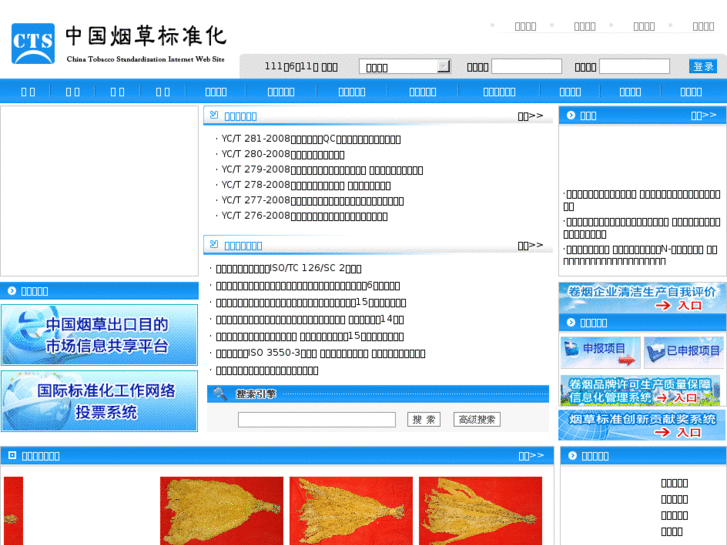Open 中国烟草出口目的市场信息共享平台 banner
The width and height of the screenshot is (727, 545).
pos(99,335)
